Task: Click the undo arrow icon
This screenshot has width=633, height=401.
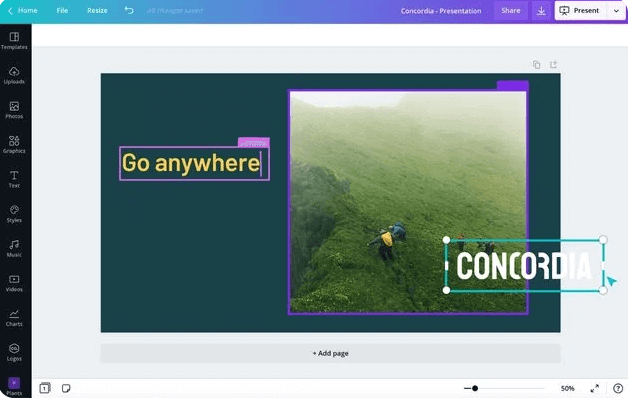Action: click(x=129, y=10)
